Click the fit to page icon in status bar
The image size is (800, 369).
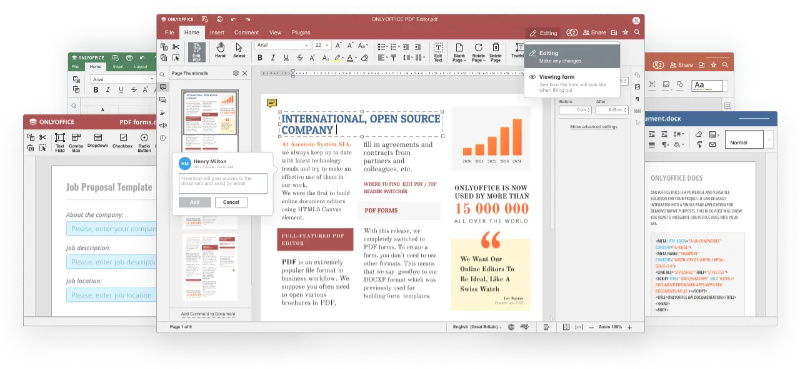point(566,327)
